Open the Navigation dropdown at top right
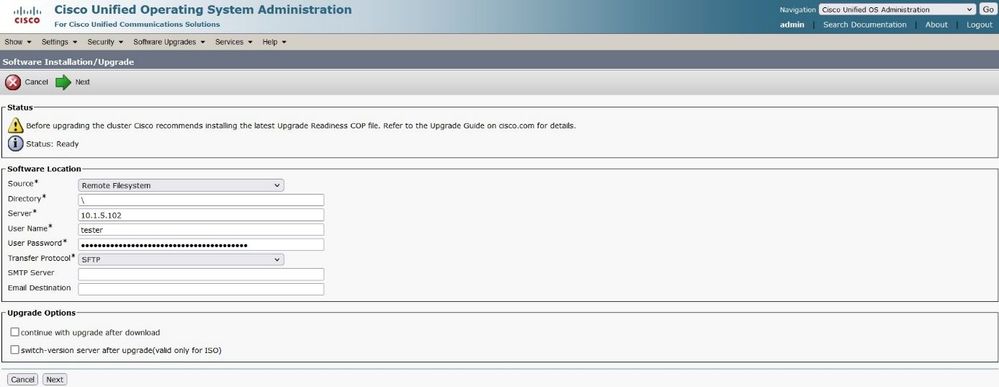The height and width of the screenshot is (387, 999). point(896,10)
